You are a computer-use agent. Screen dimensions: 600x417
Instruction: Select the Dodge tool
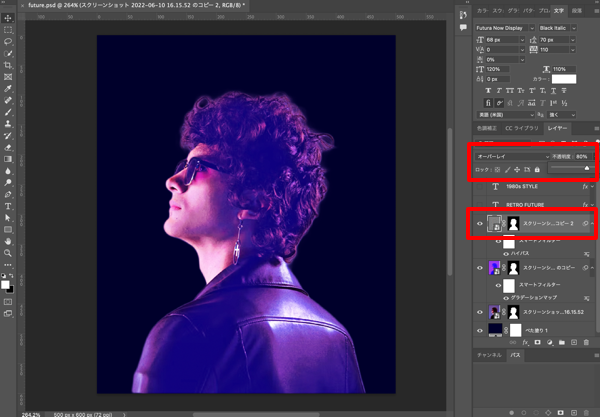(8, 182)
